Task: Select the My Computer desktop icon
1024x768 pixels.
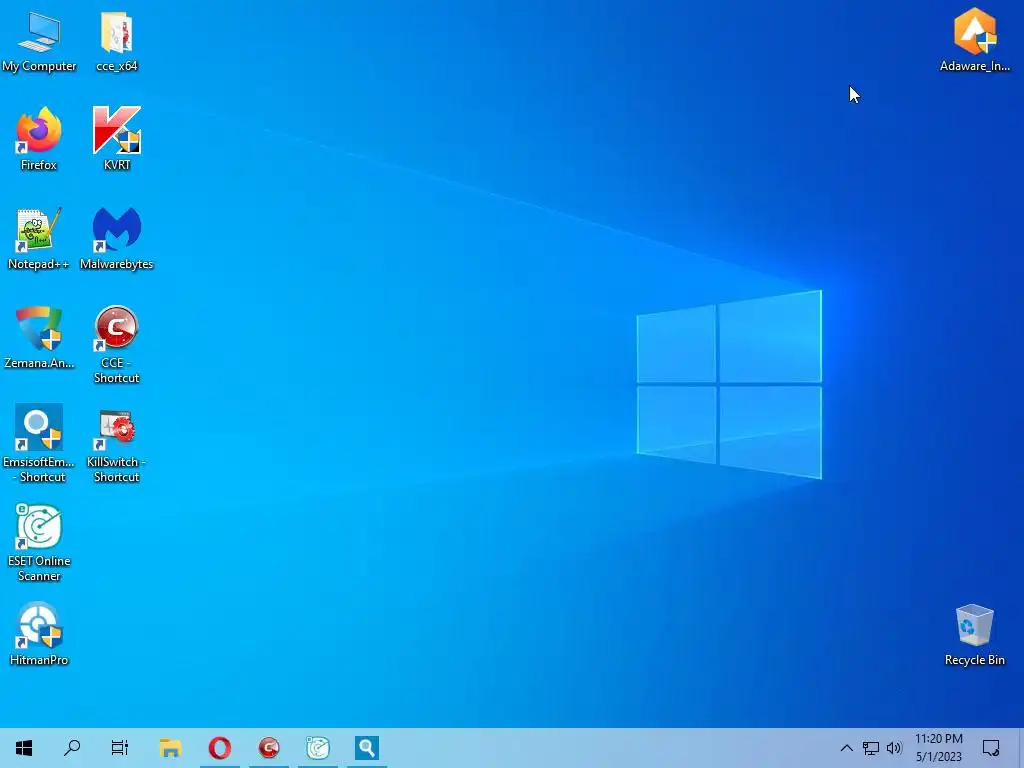Action: tap(39, 40)
